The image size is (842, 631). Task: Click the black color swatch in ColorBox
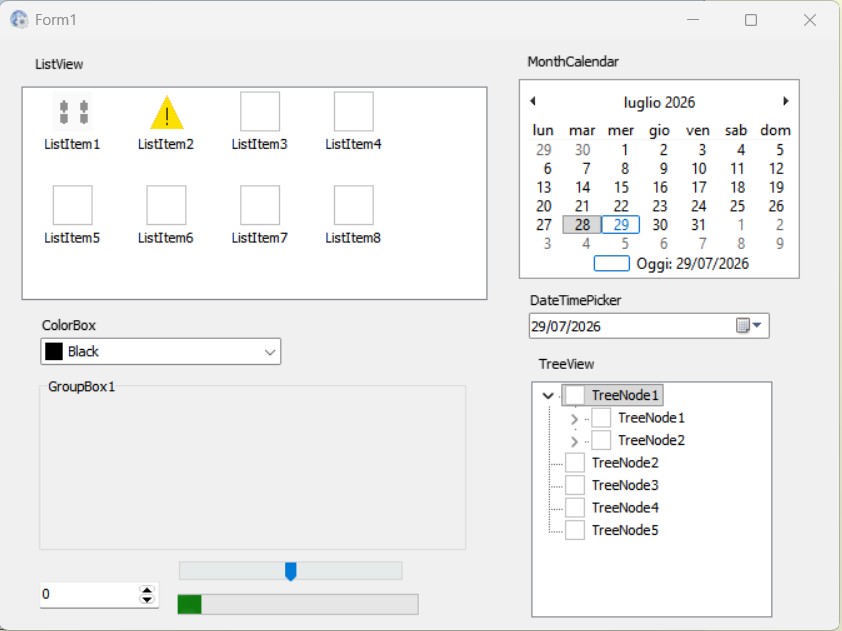click(x=54, y=352)
